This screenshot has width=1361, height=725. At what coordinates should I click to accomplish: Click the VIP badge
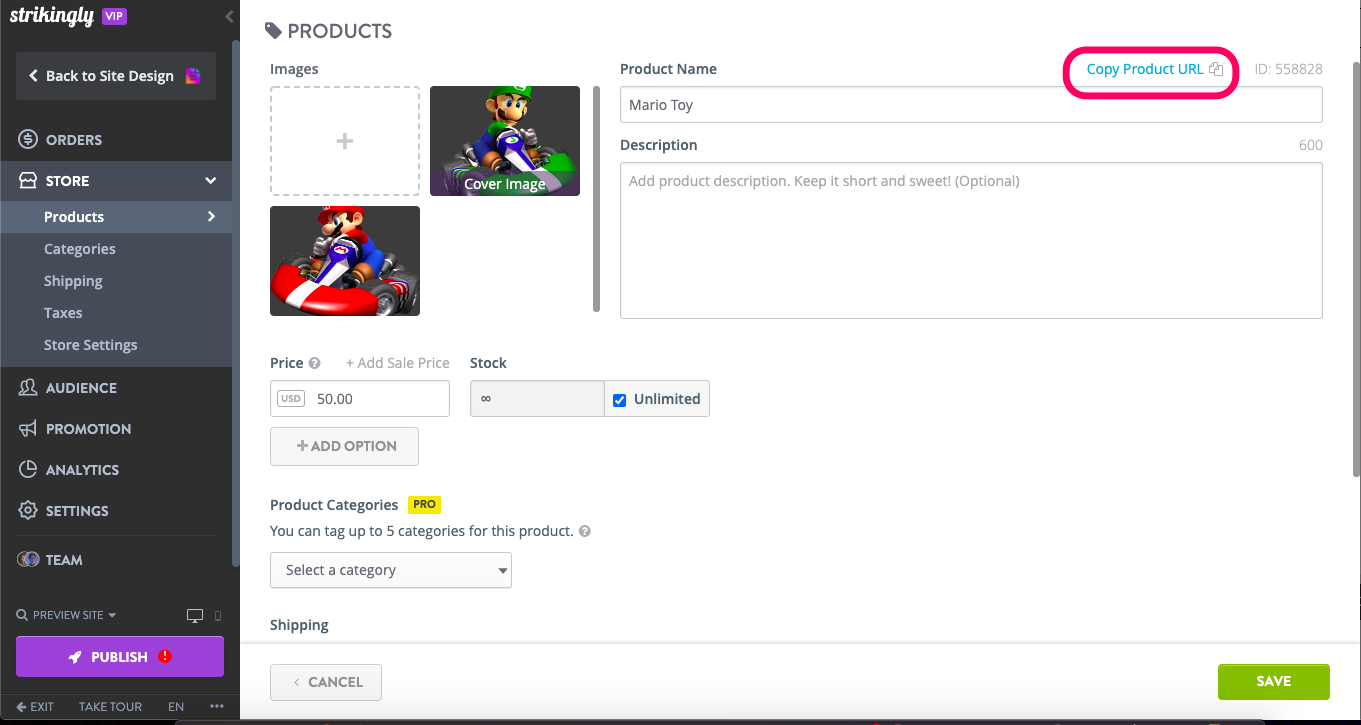tap(115, 16)
